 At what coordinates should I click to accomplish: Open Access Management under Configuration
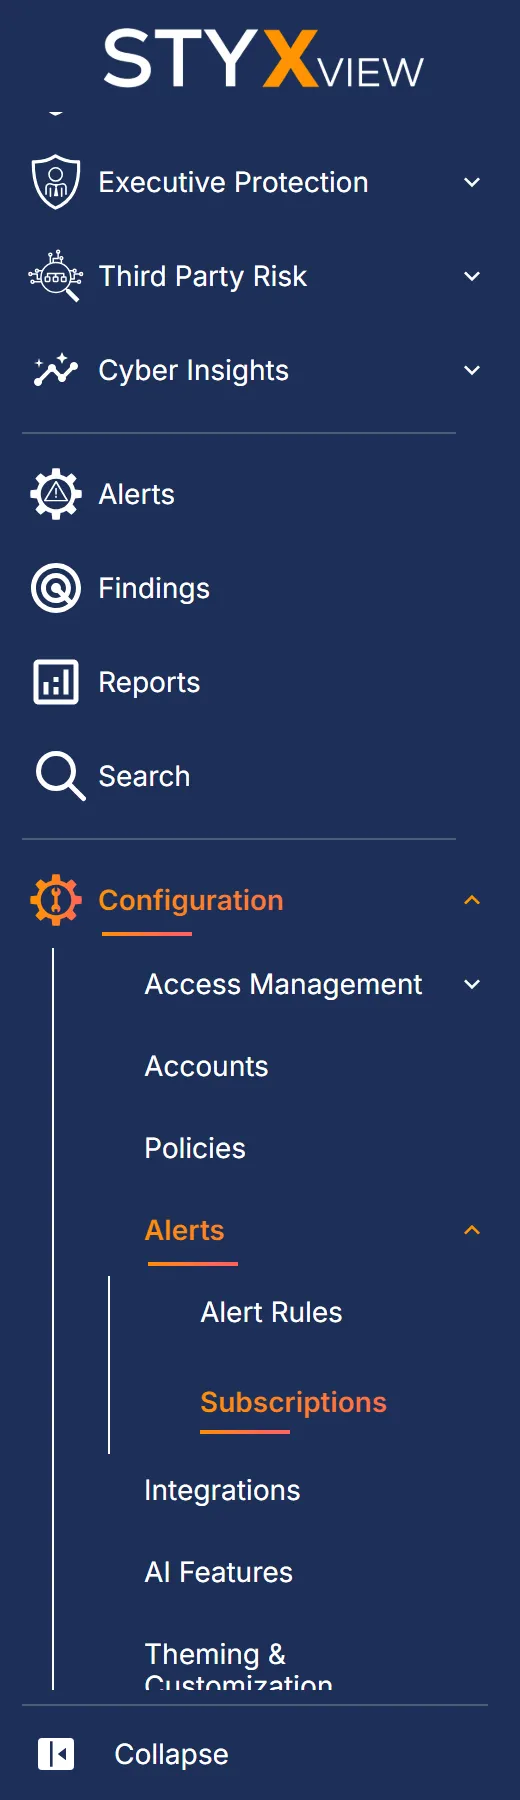pyautogui.click(x=283, y=984)
